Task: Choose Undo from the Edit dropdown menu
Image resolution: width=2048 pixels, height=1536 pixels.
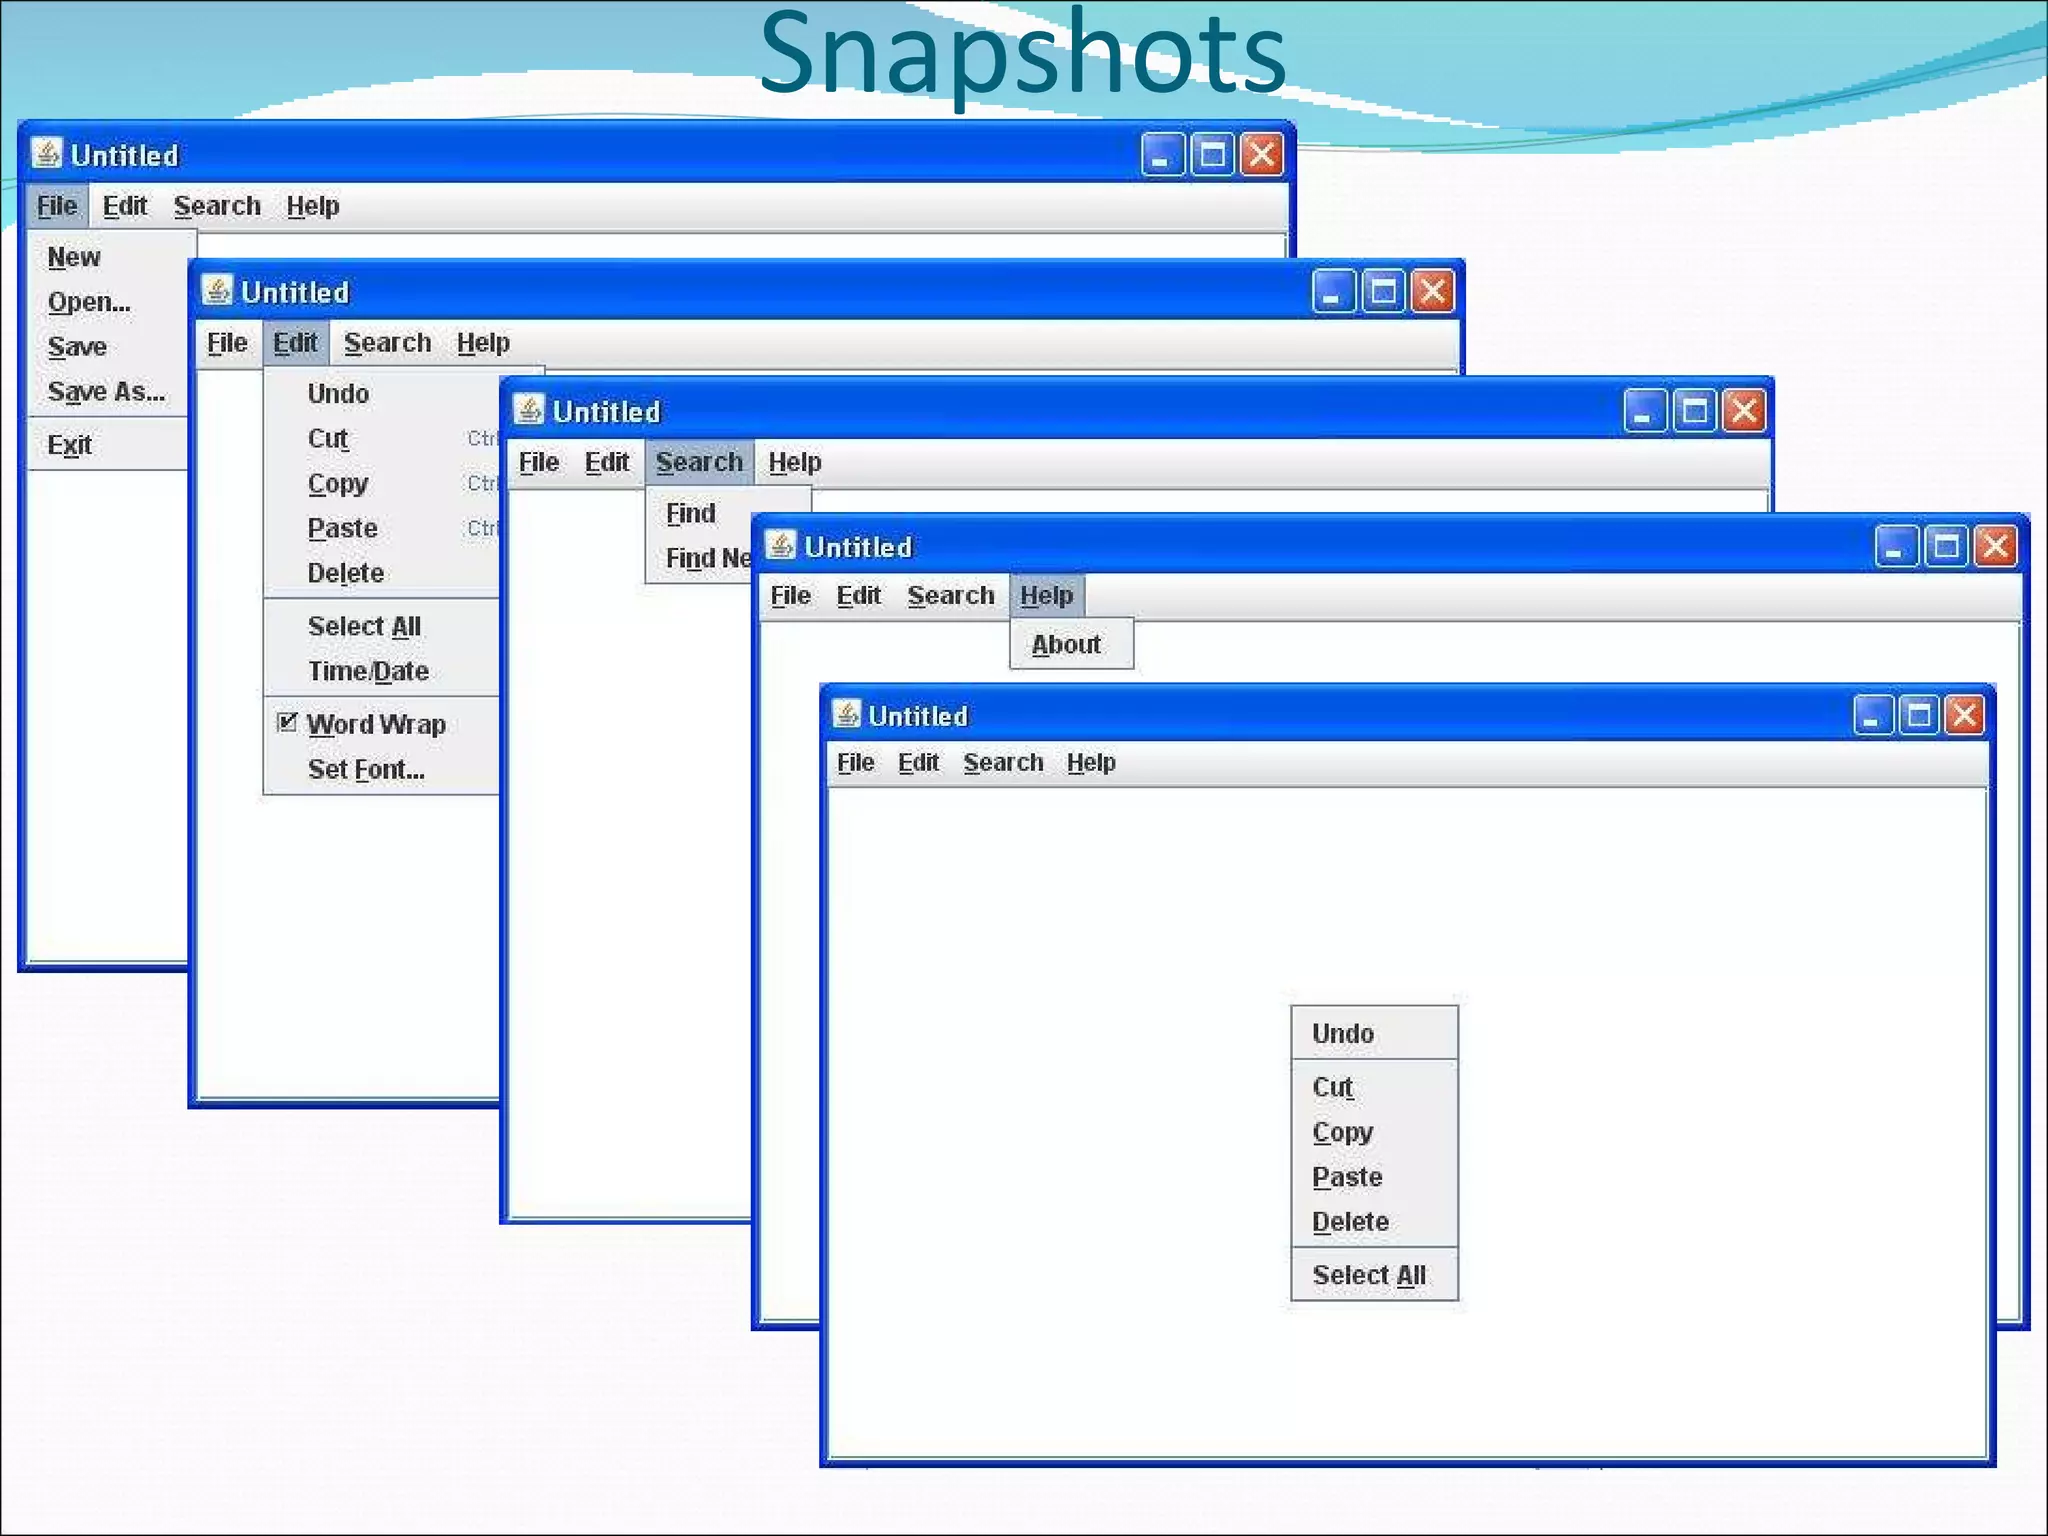Action: (x=383, y=394)
